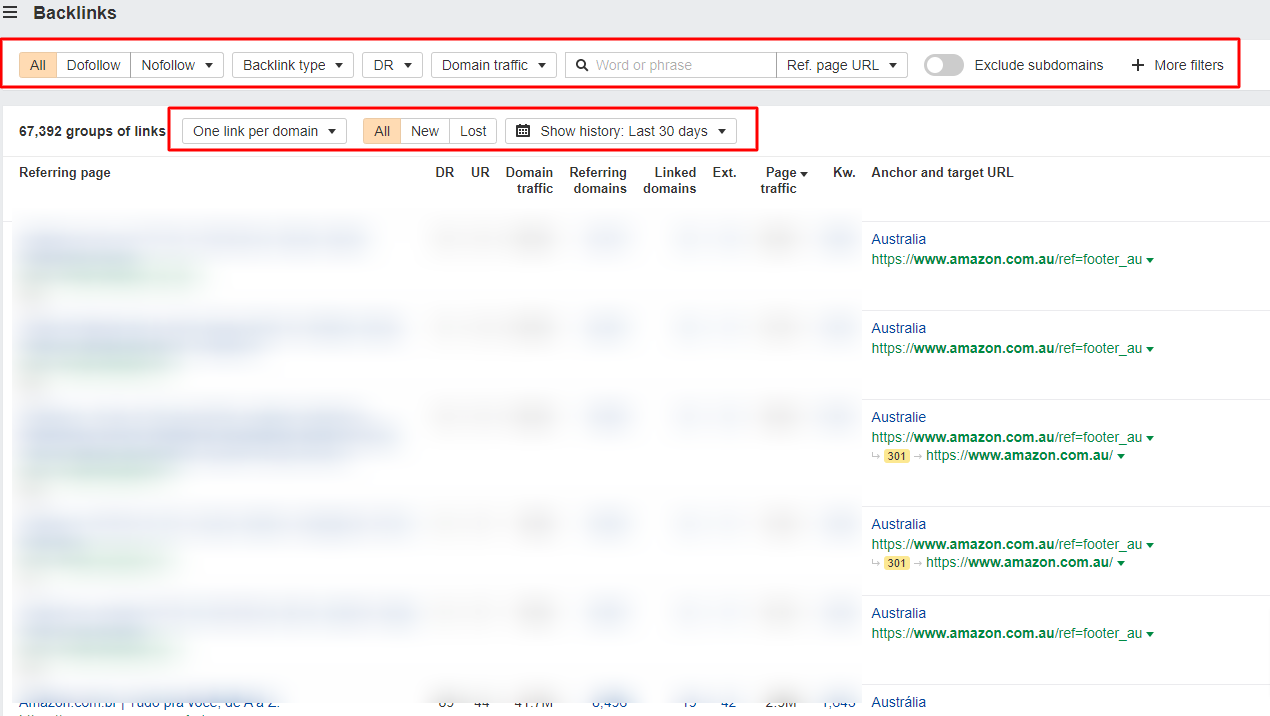1270x716 pixels.
Task: Click the Austrália anchor link in last row
Action: (x=899, y=702)
